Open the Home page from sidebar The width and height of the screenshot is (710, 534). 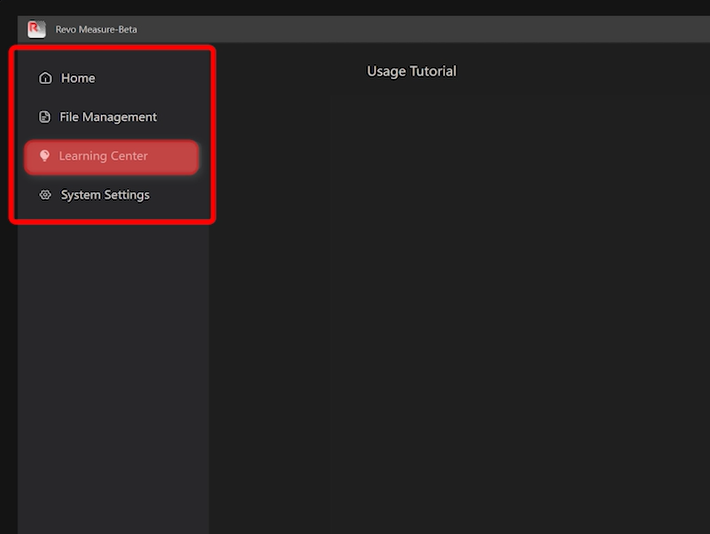pos(77,78)
